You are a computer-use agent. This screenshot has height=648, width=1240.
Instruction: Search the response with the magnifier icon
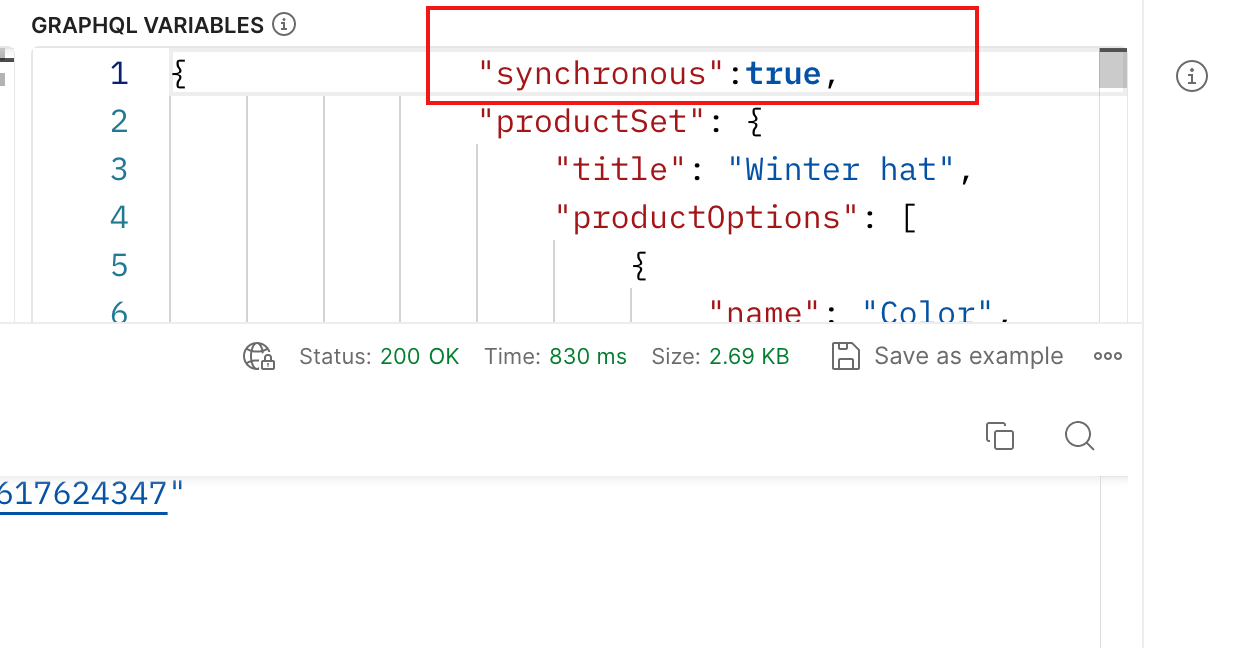1080,436
